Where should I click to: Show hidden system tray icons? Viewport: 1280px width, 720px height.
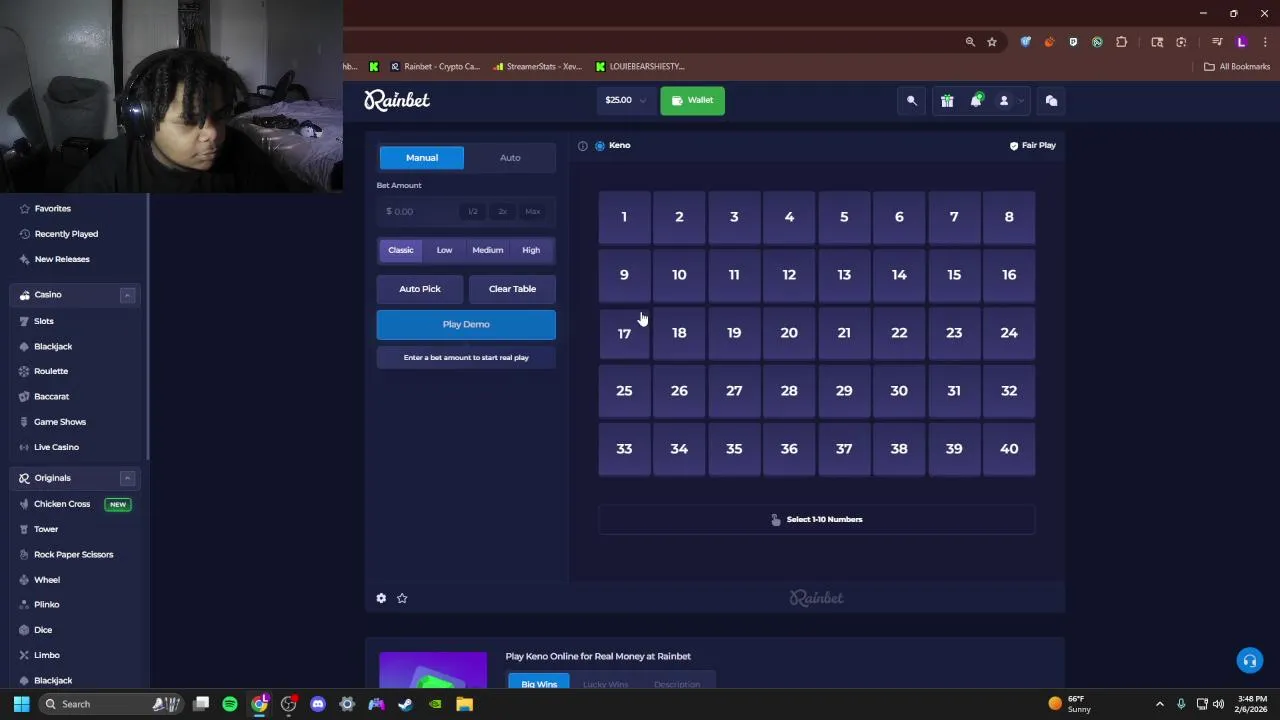point(1160,704)
